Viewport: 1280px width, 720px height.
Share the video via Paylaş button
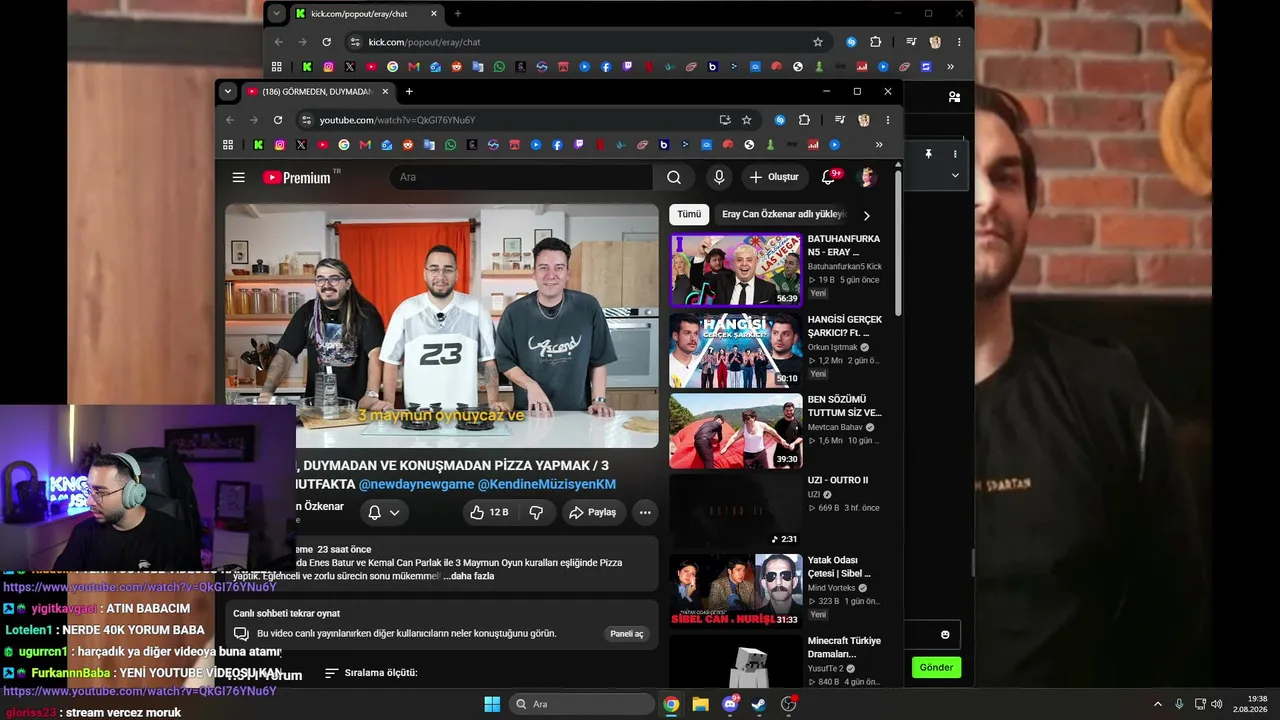(593, 512)
